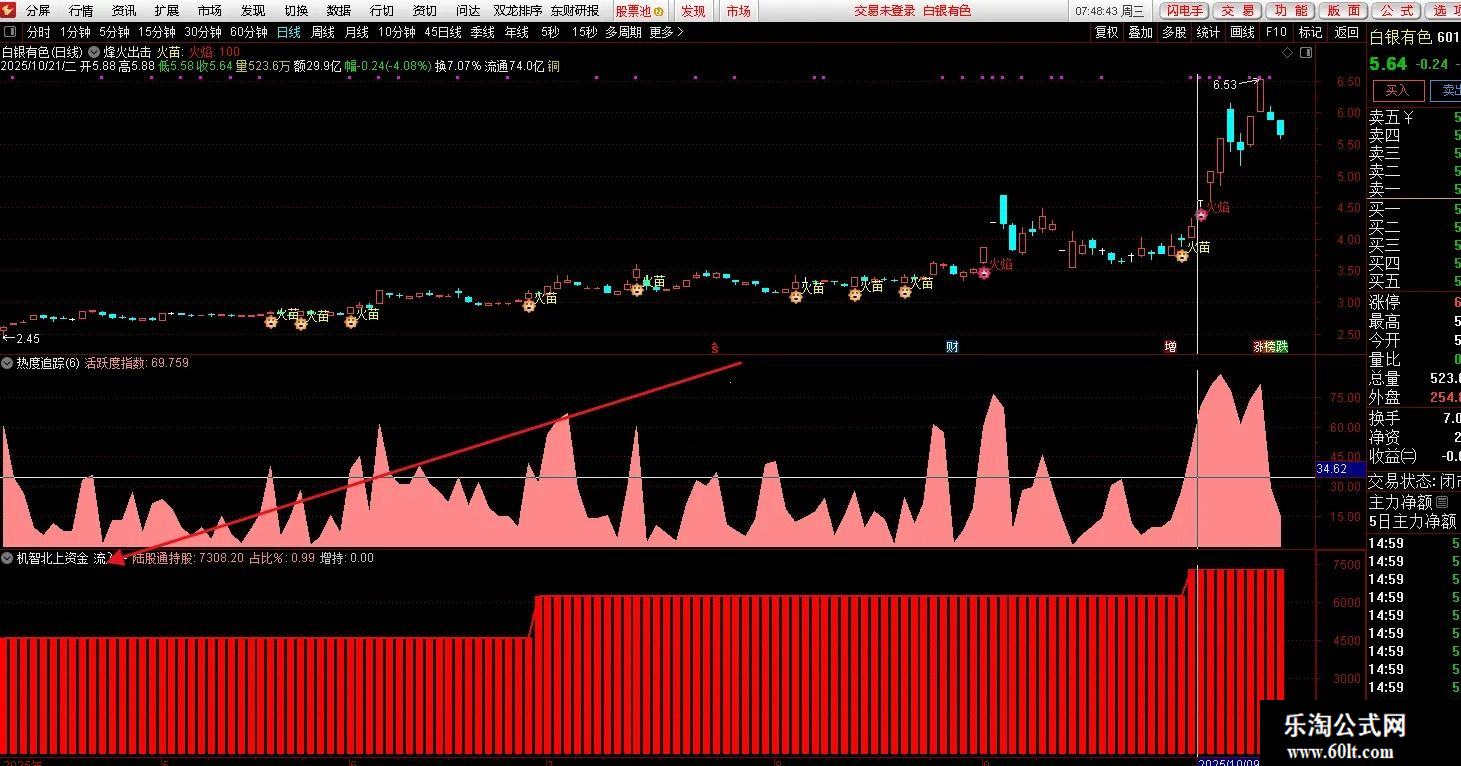This screenshot has height=766, width=1461.
Task: Switch to 45日线 period
Action: coord(443,32)
